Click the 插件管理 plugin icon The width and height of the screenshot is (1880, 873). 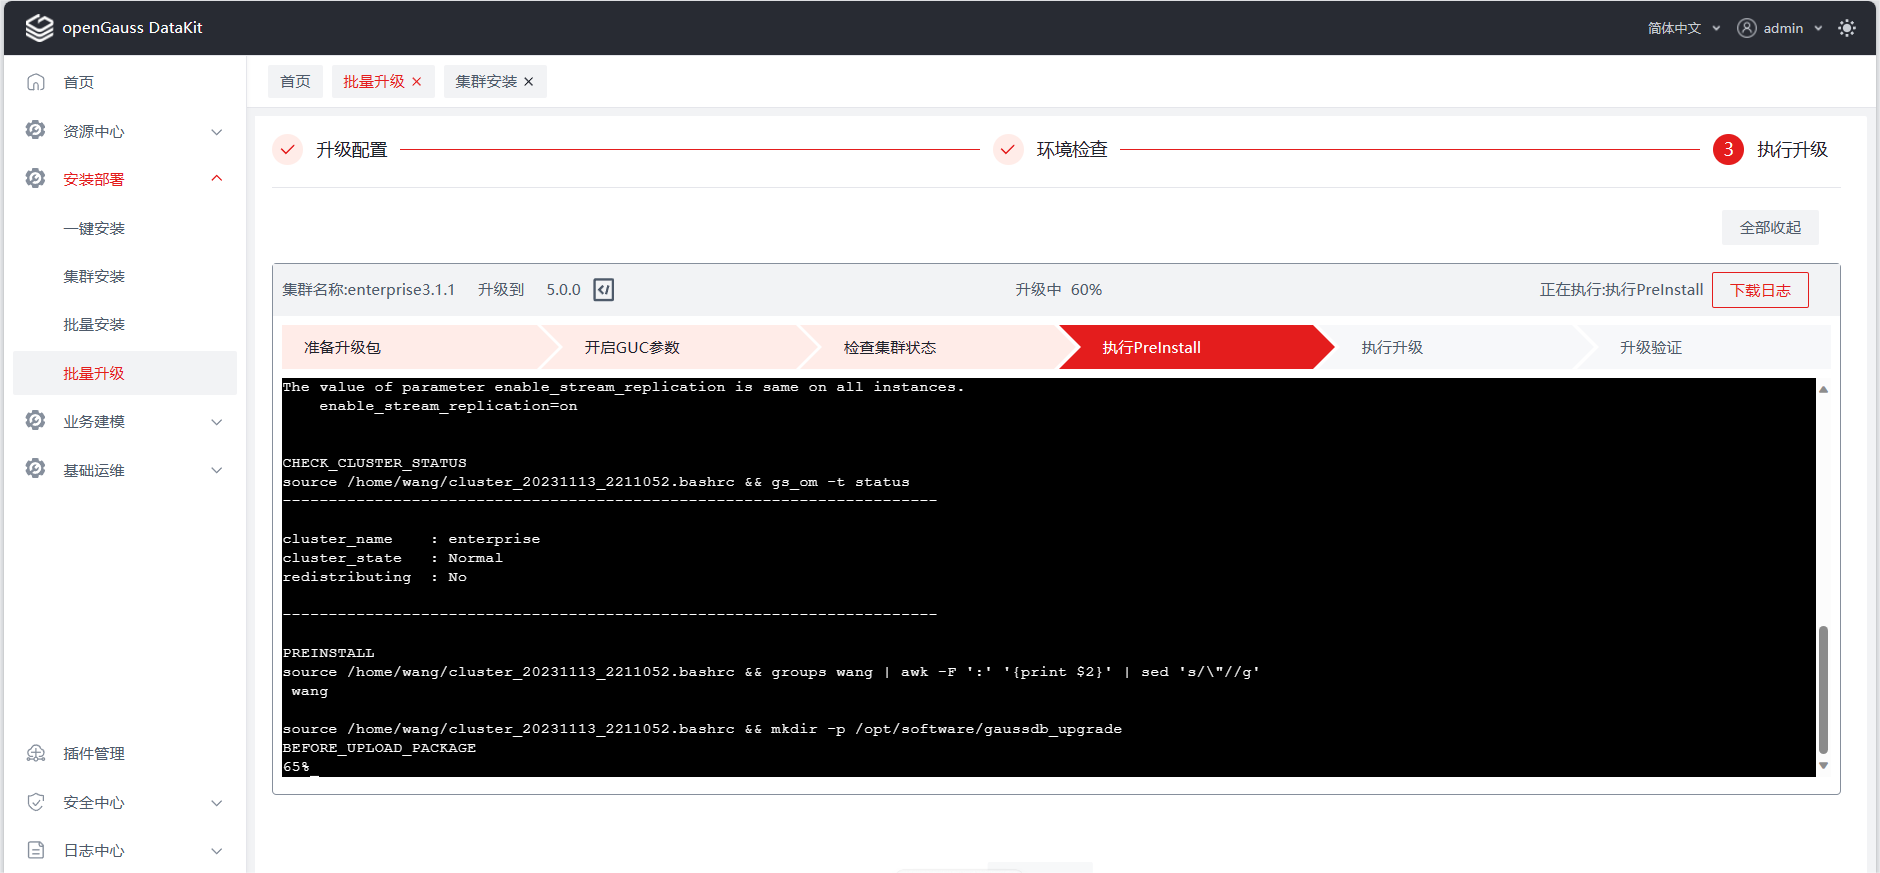coord(36,753)
